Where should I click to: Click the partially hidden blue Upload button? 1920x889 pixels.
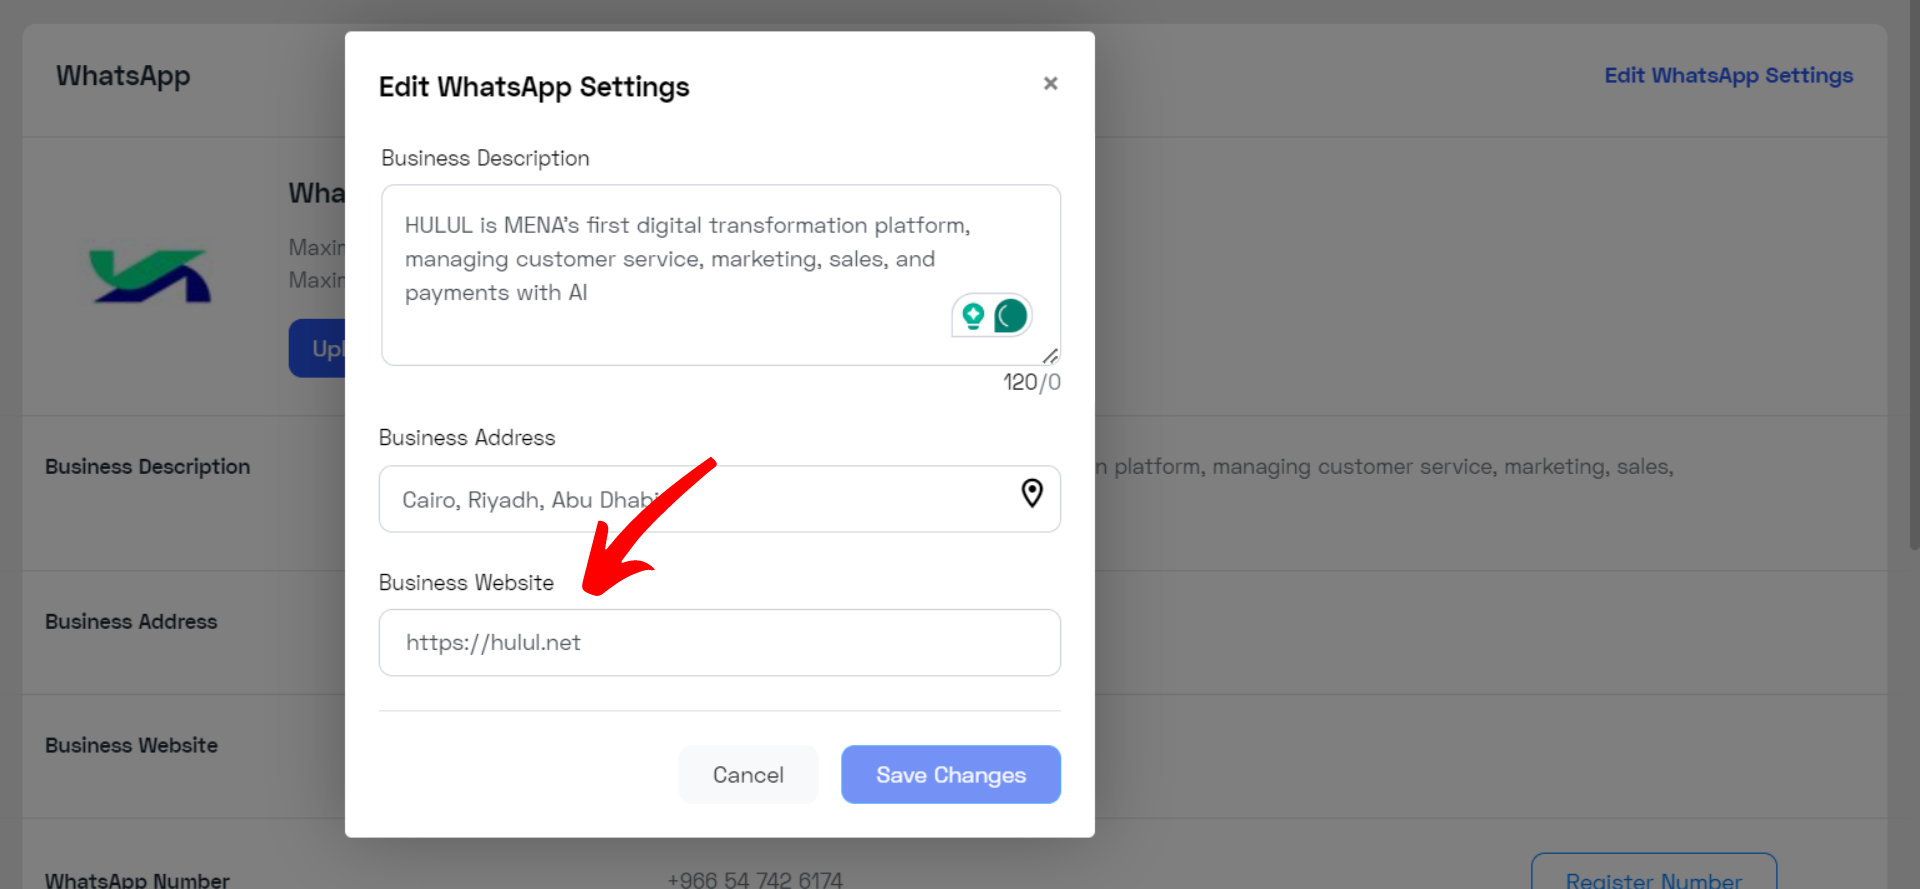tap(317, 348)
